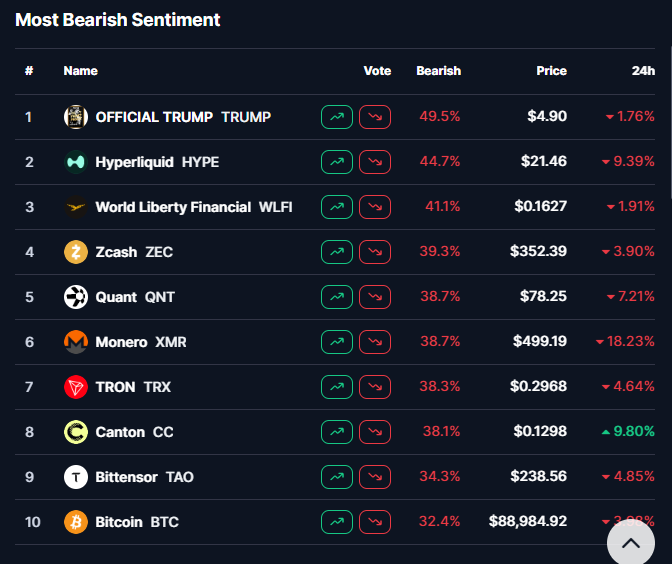Click the Hyperliquid coin logo

point(76,162)
